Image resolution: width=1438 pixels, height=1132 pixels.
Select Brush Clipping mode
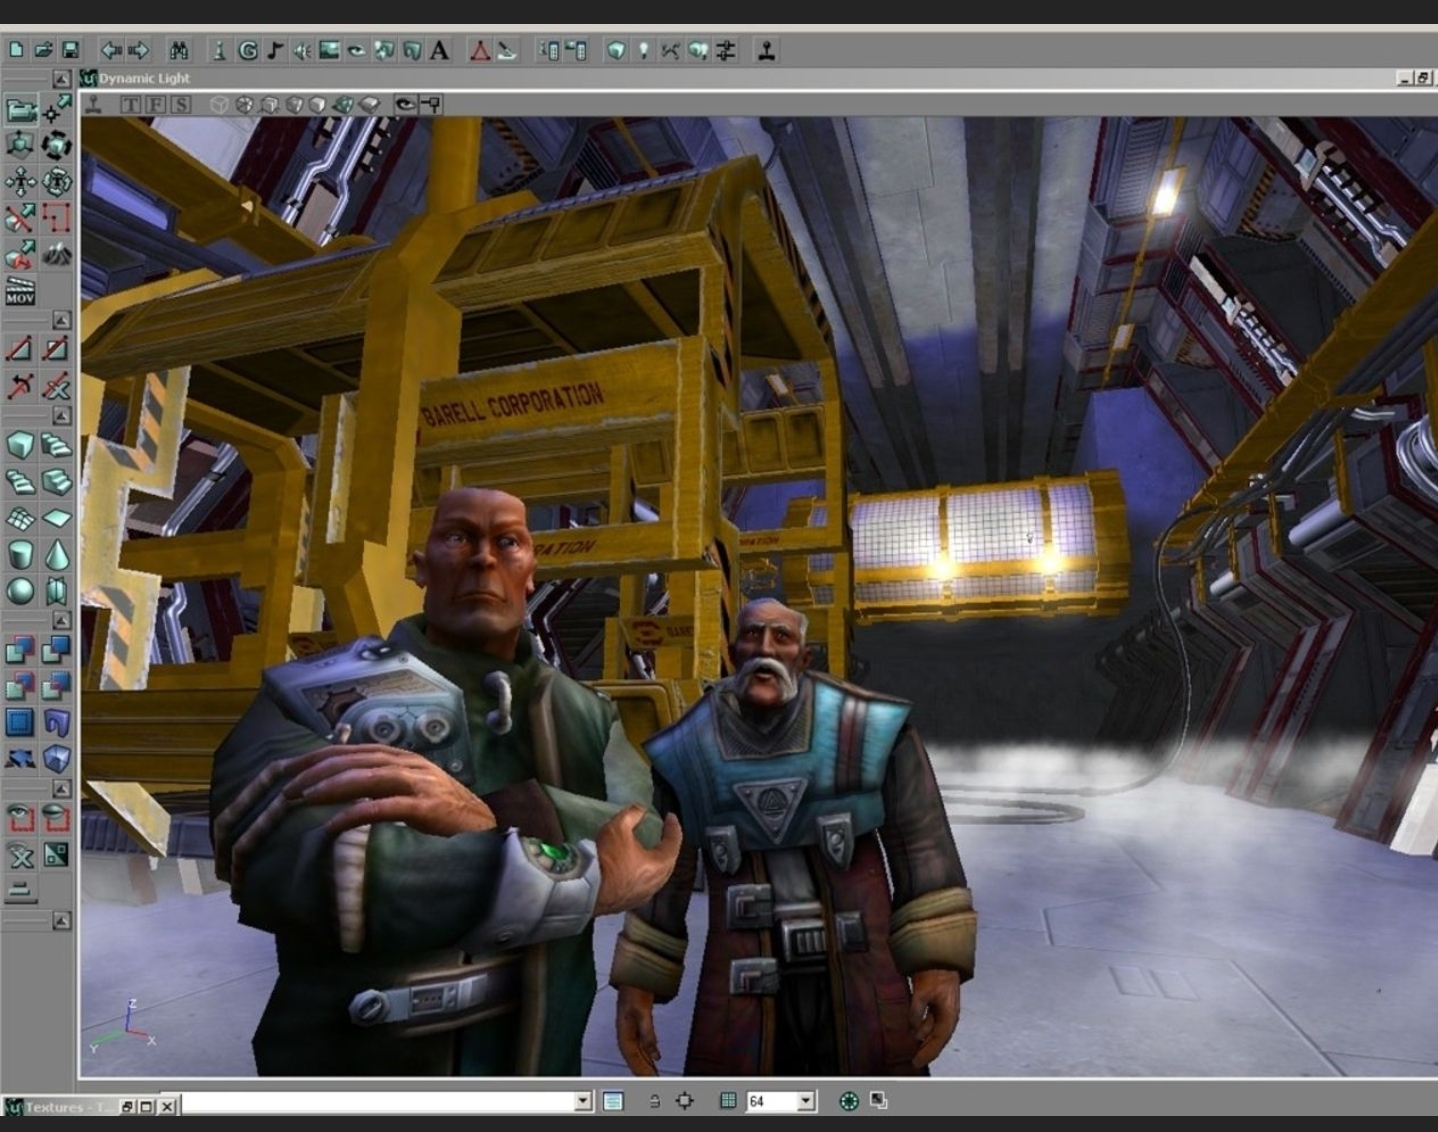pos(20,217)
